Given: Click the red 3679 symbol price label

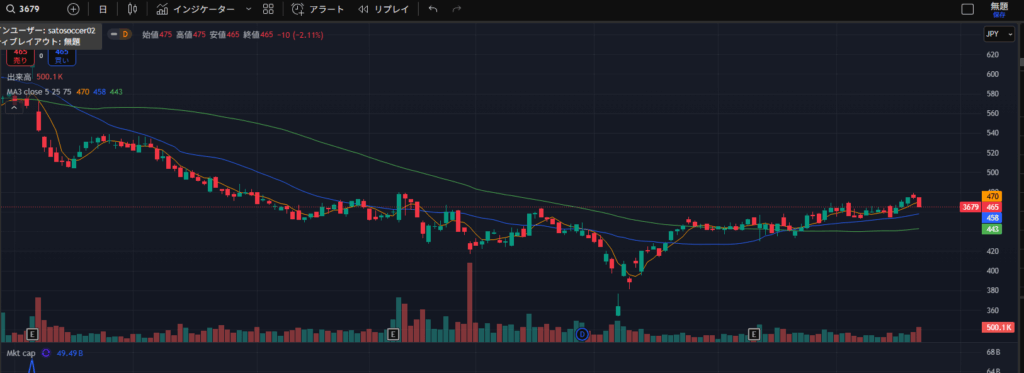Looking at the screenshot, I should (970, 207).
